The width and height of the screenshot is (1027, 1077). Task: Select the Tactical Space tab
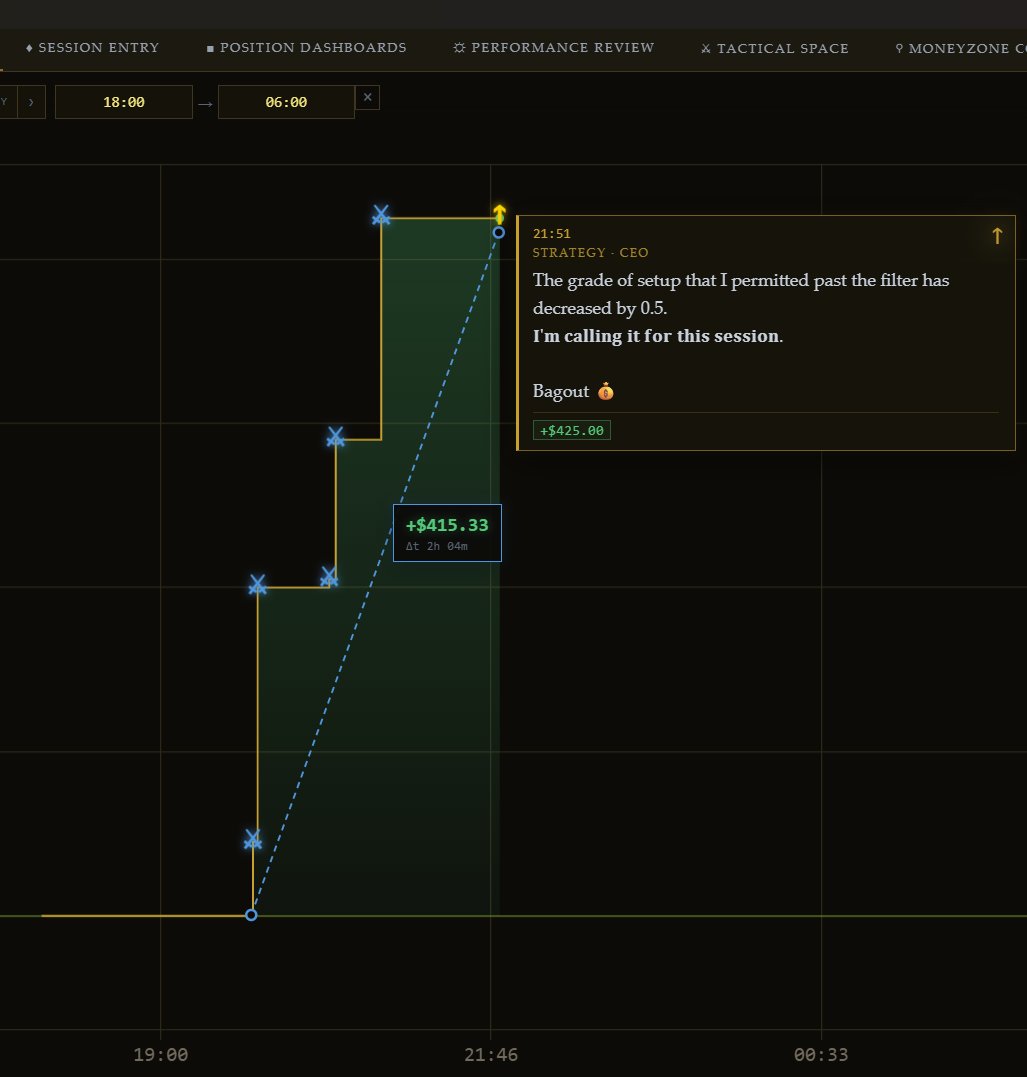[775, 49]
